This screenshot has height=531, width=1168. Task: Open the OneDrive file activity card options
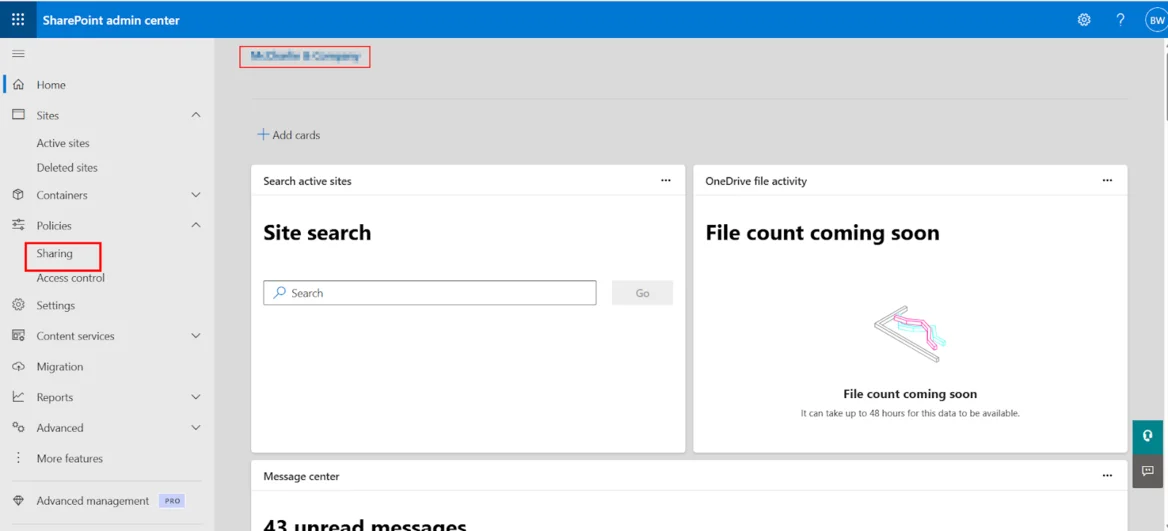(x=1107, y=181)
